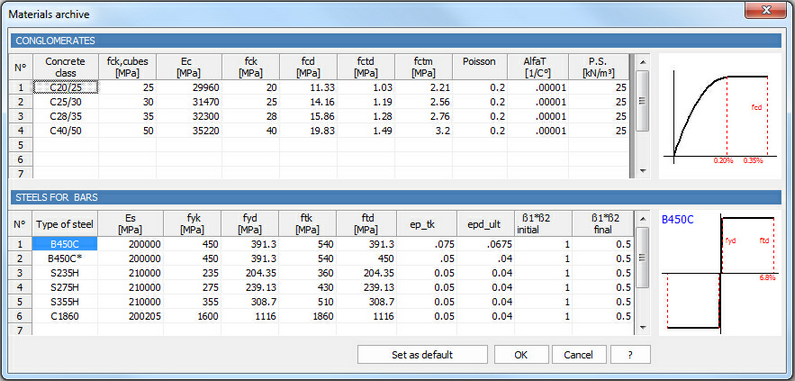
Task: Click conglomerates table scroll up arrow
Action: [x=643, y=62]
